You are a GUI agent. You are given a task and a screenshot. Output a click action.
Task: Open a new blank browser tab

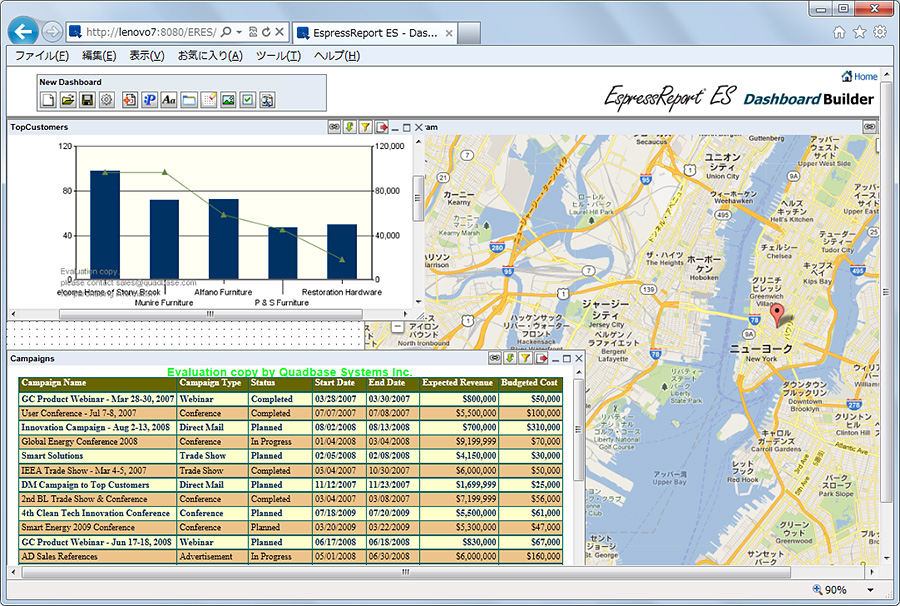pos(469,33)
